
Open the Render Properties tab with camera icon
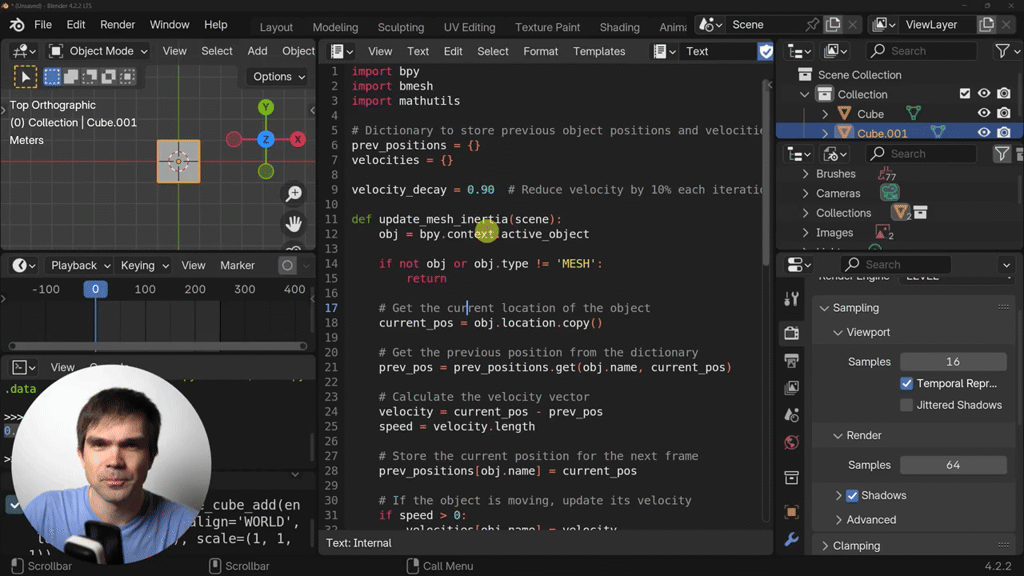[x=791, y=333]
